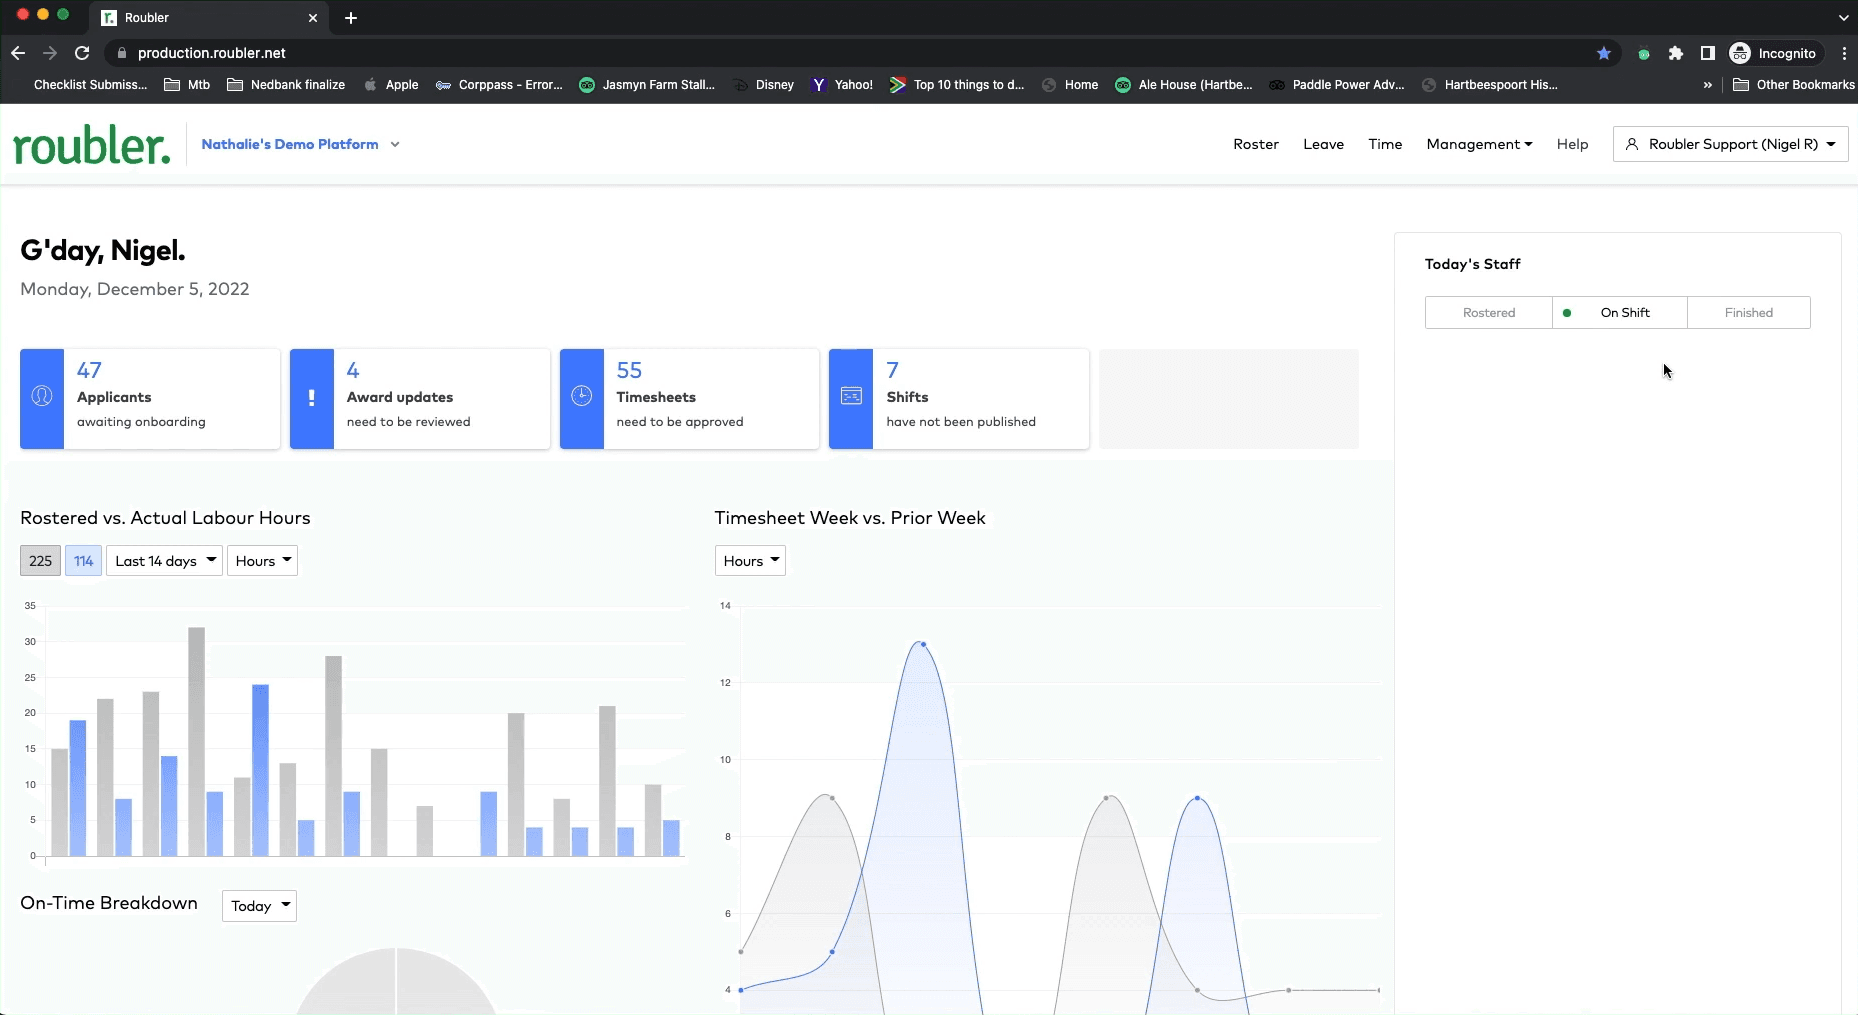Click the tallest grey bar in labour chart

point(197,741)
